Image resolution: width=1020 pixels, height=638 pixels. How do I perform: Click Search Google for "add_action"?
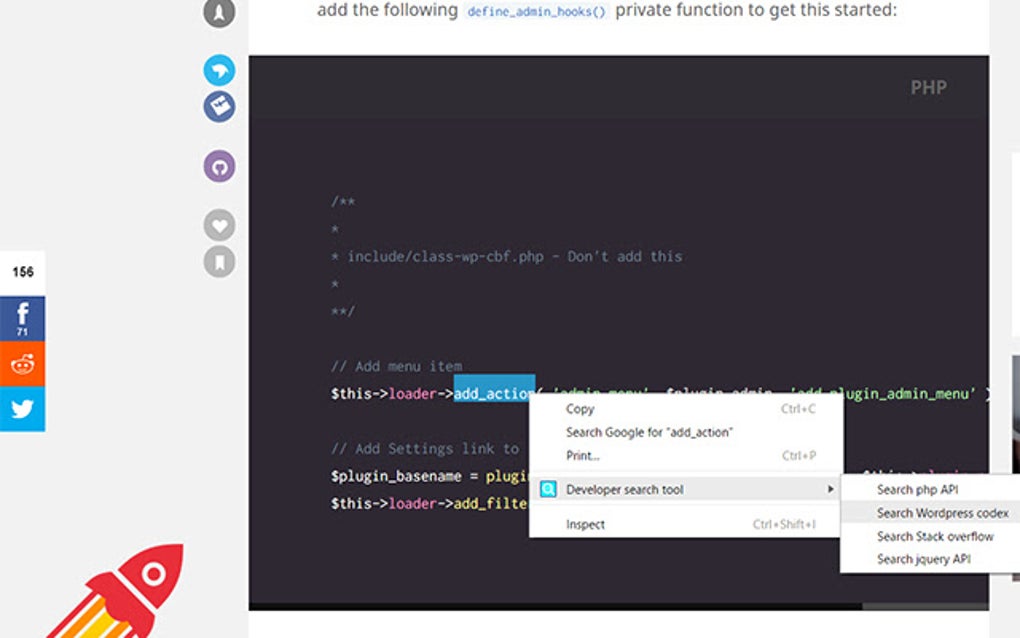650,434
